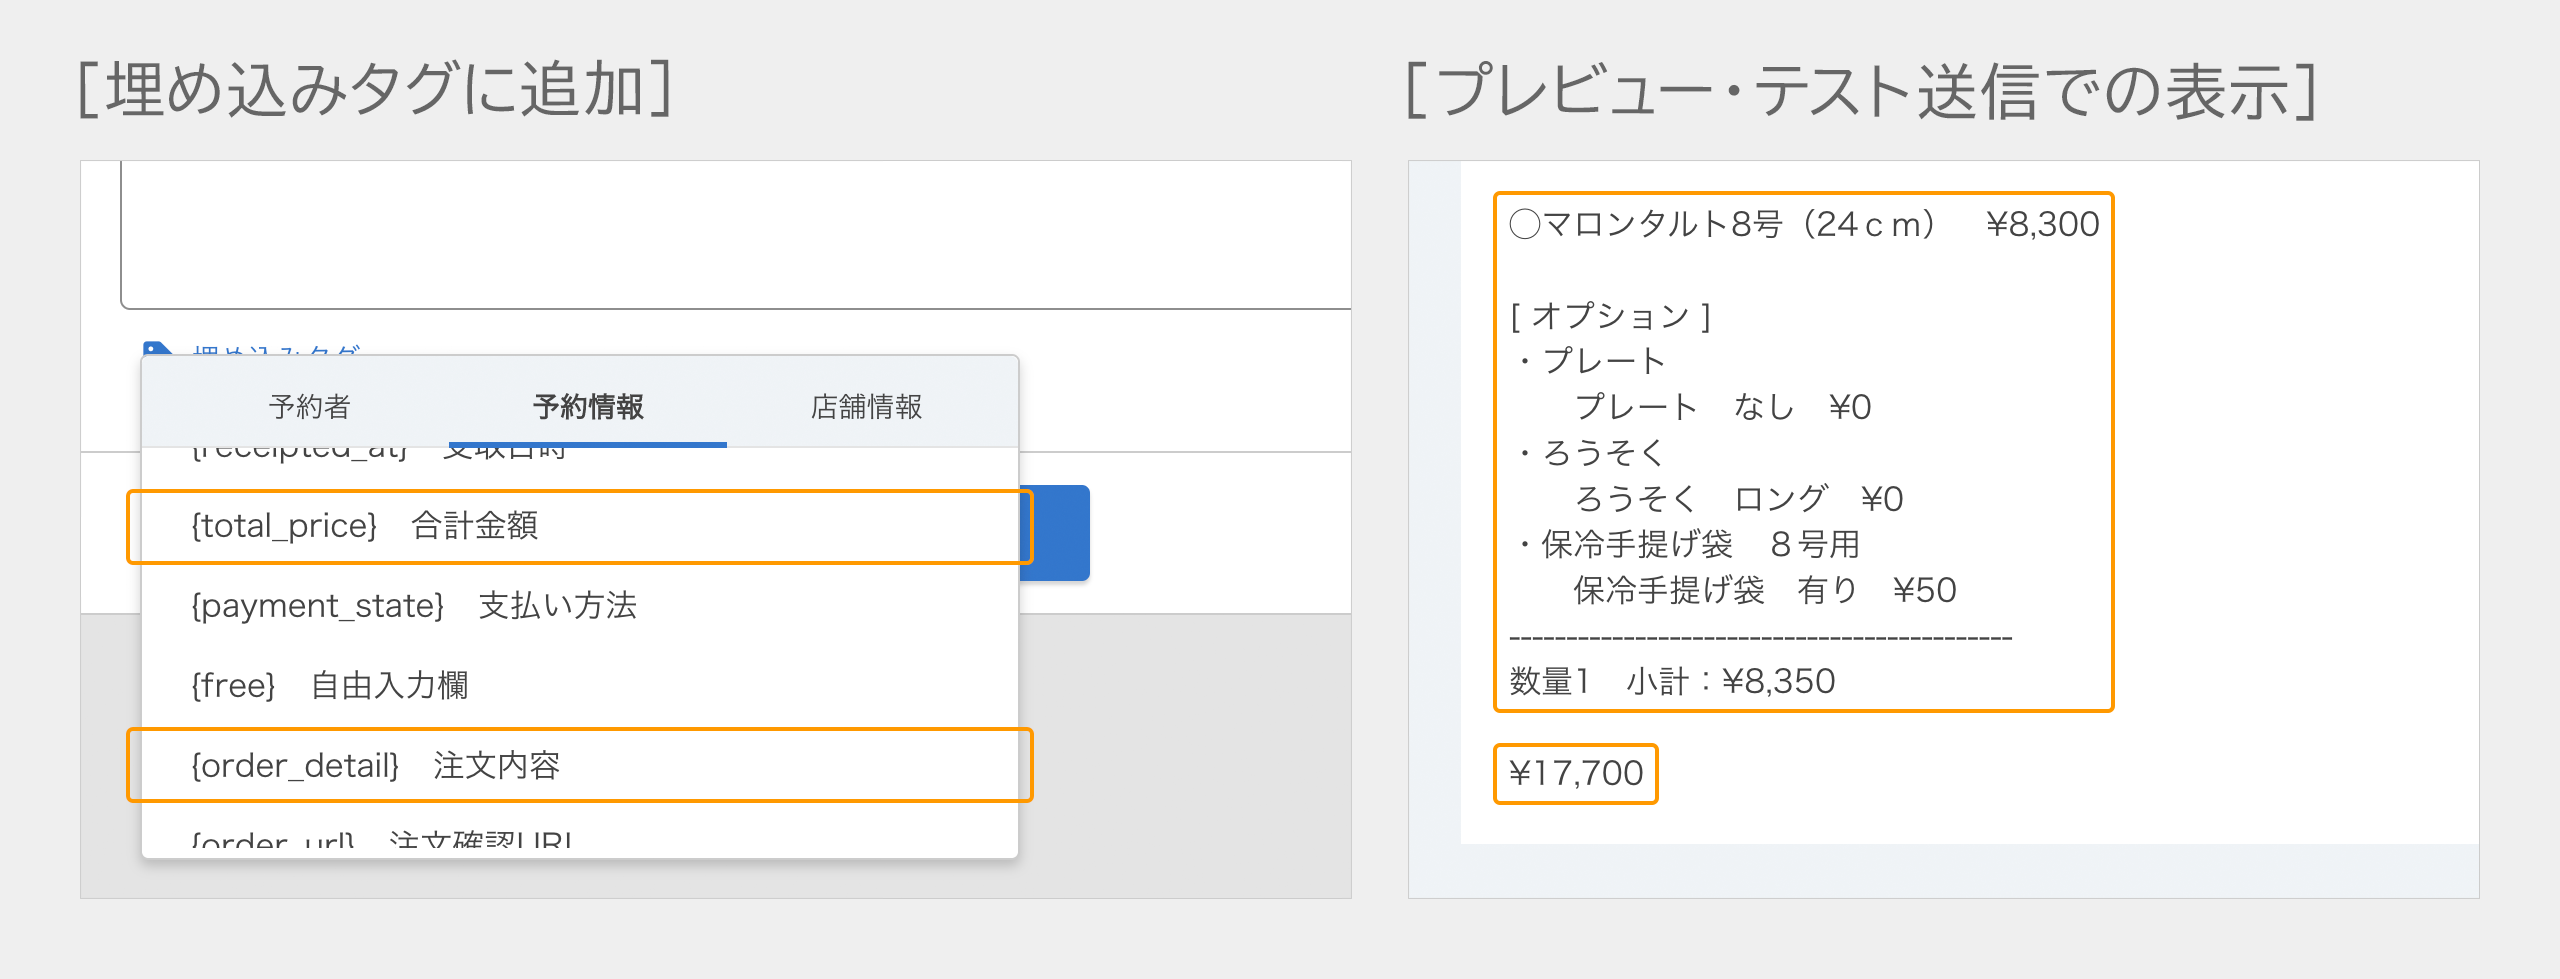Click the [オプション] header in preview

[x=1610, y=316]
